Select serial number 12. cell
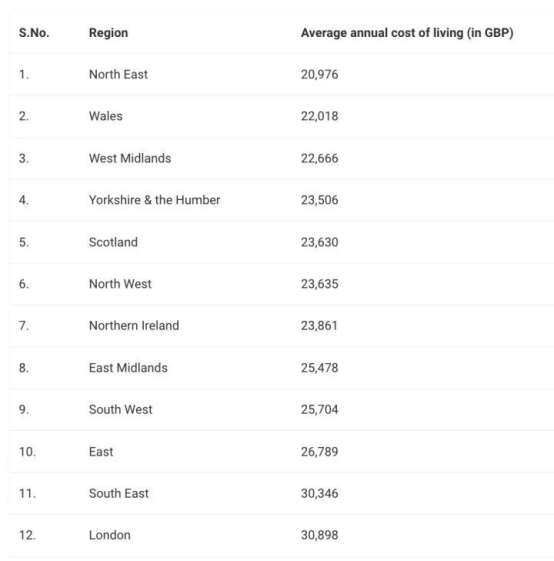 pos(27,535)
